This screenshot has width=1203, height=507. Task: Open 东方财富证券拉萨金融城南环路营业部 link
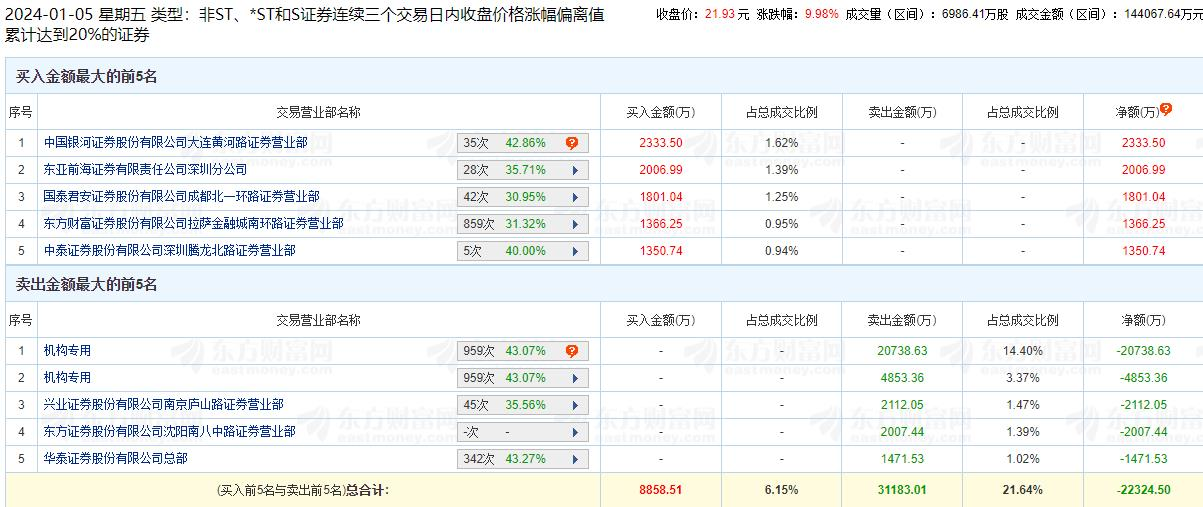pyautogui.click(x=193, y=224)
